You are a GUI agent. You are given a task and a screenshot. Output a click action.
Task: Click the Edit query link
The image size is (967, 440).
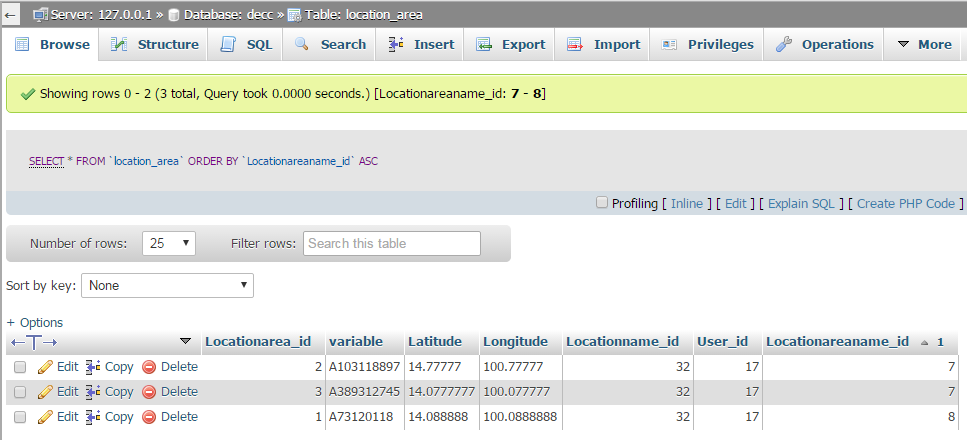(736, 203)
